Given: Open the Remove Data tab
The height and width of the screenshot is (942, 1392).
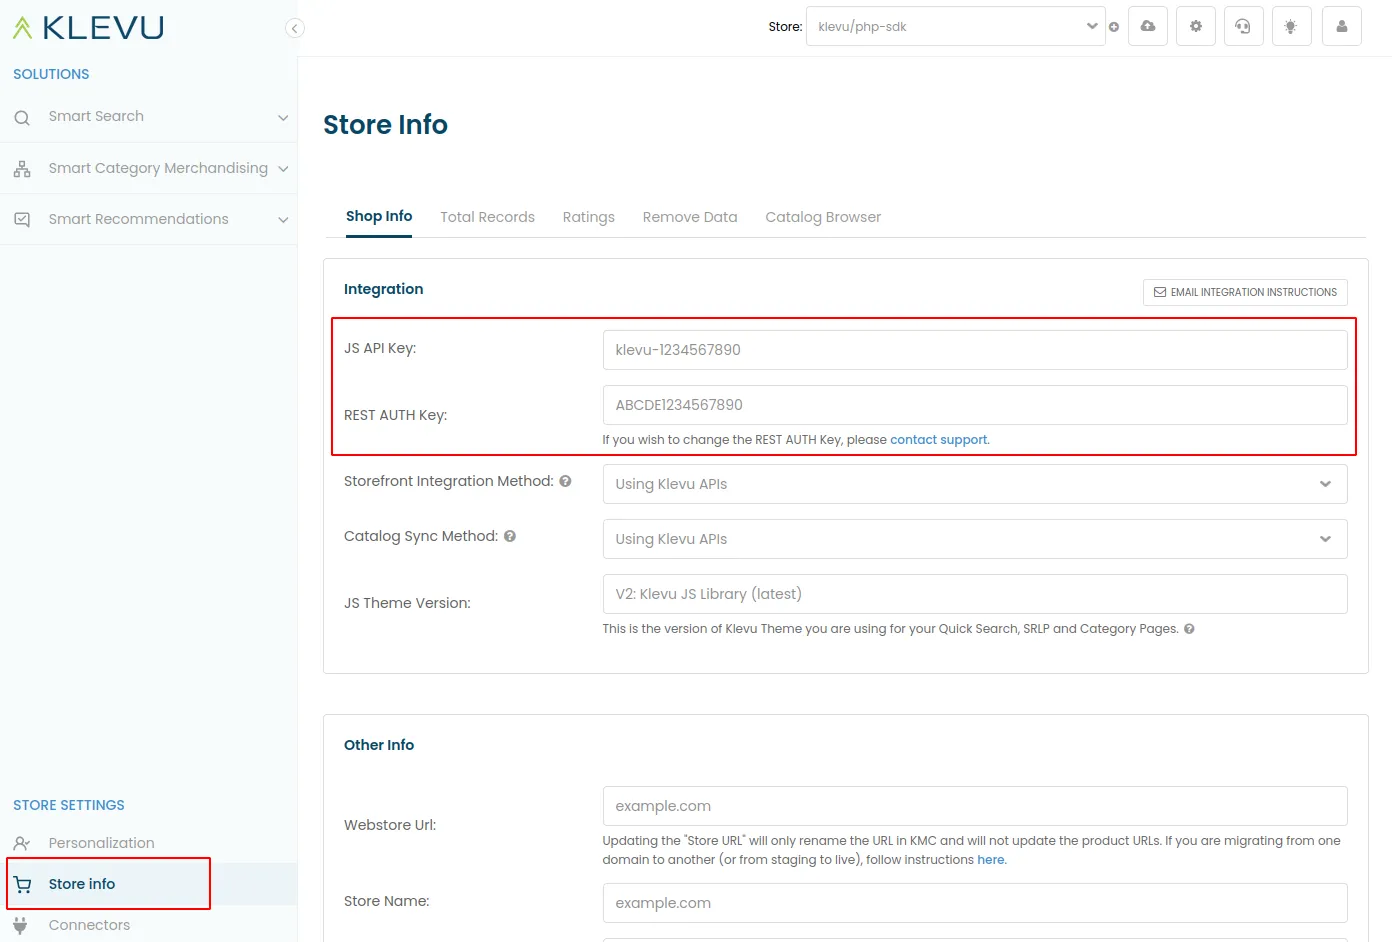Looking at the screenshot, I should pyautogui.click(x=690, y=217).
